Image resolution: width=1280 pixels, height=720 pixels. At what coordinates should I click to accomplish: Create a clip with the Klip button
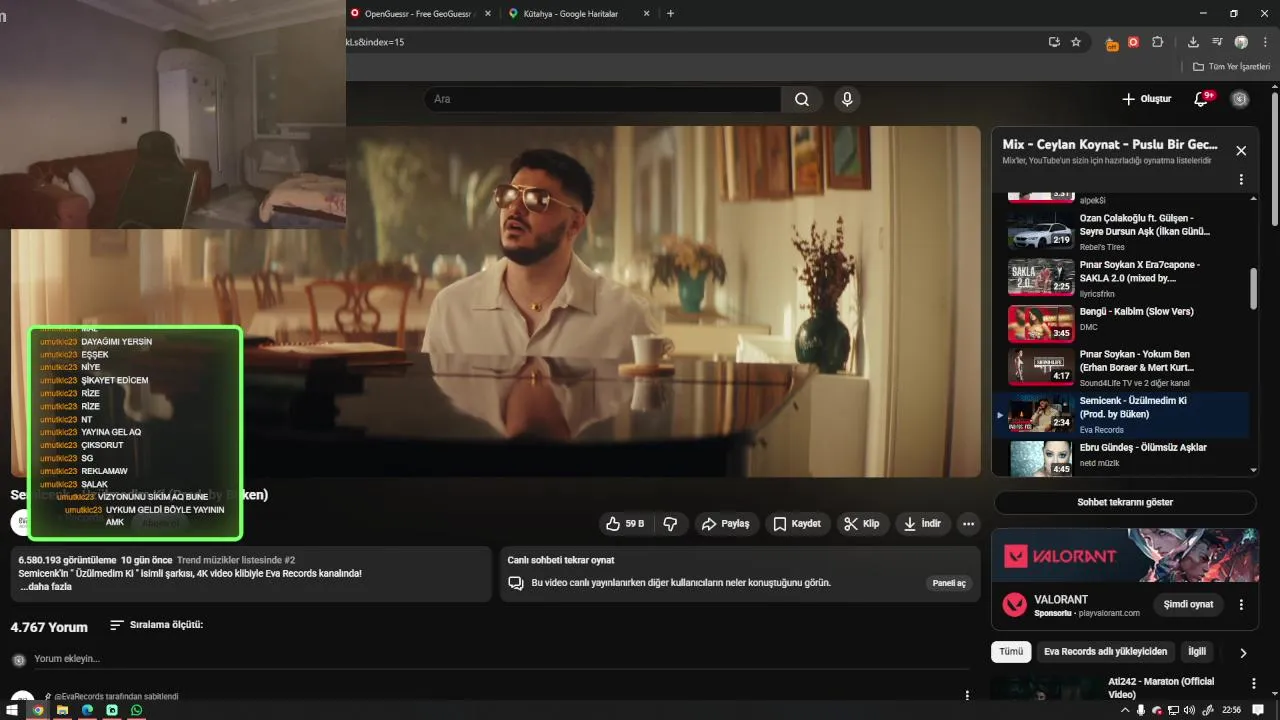[861, 523]
